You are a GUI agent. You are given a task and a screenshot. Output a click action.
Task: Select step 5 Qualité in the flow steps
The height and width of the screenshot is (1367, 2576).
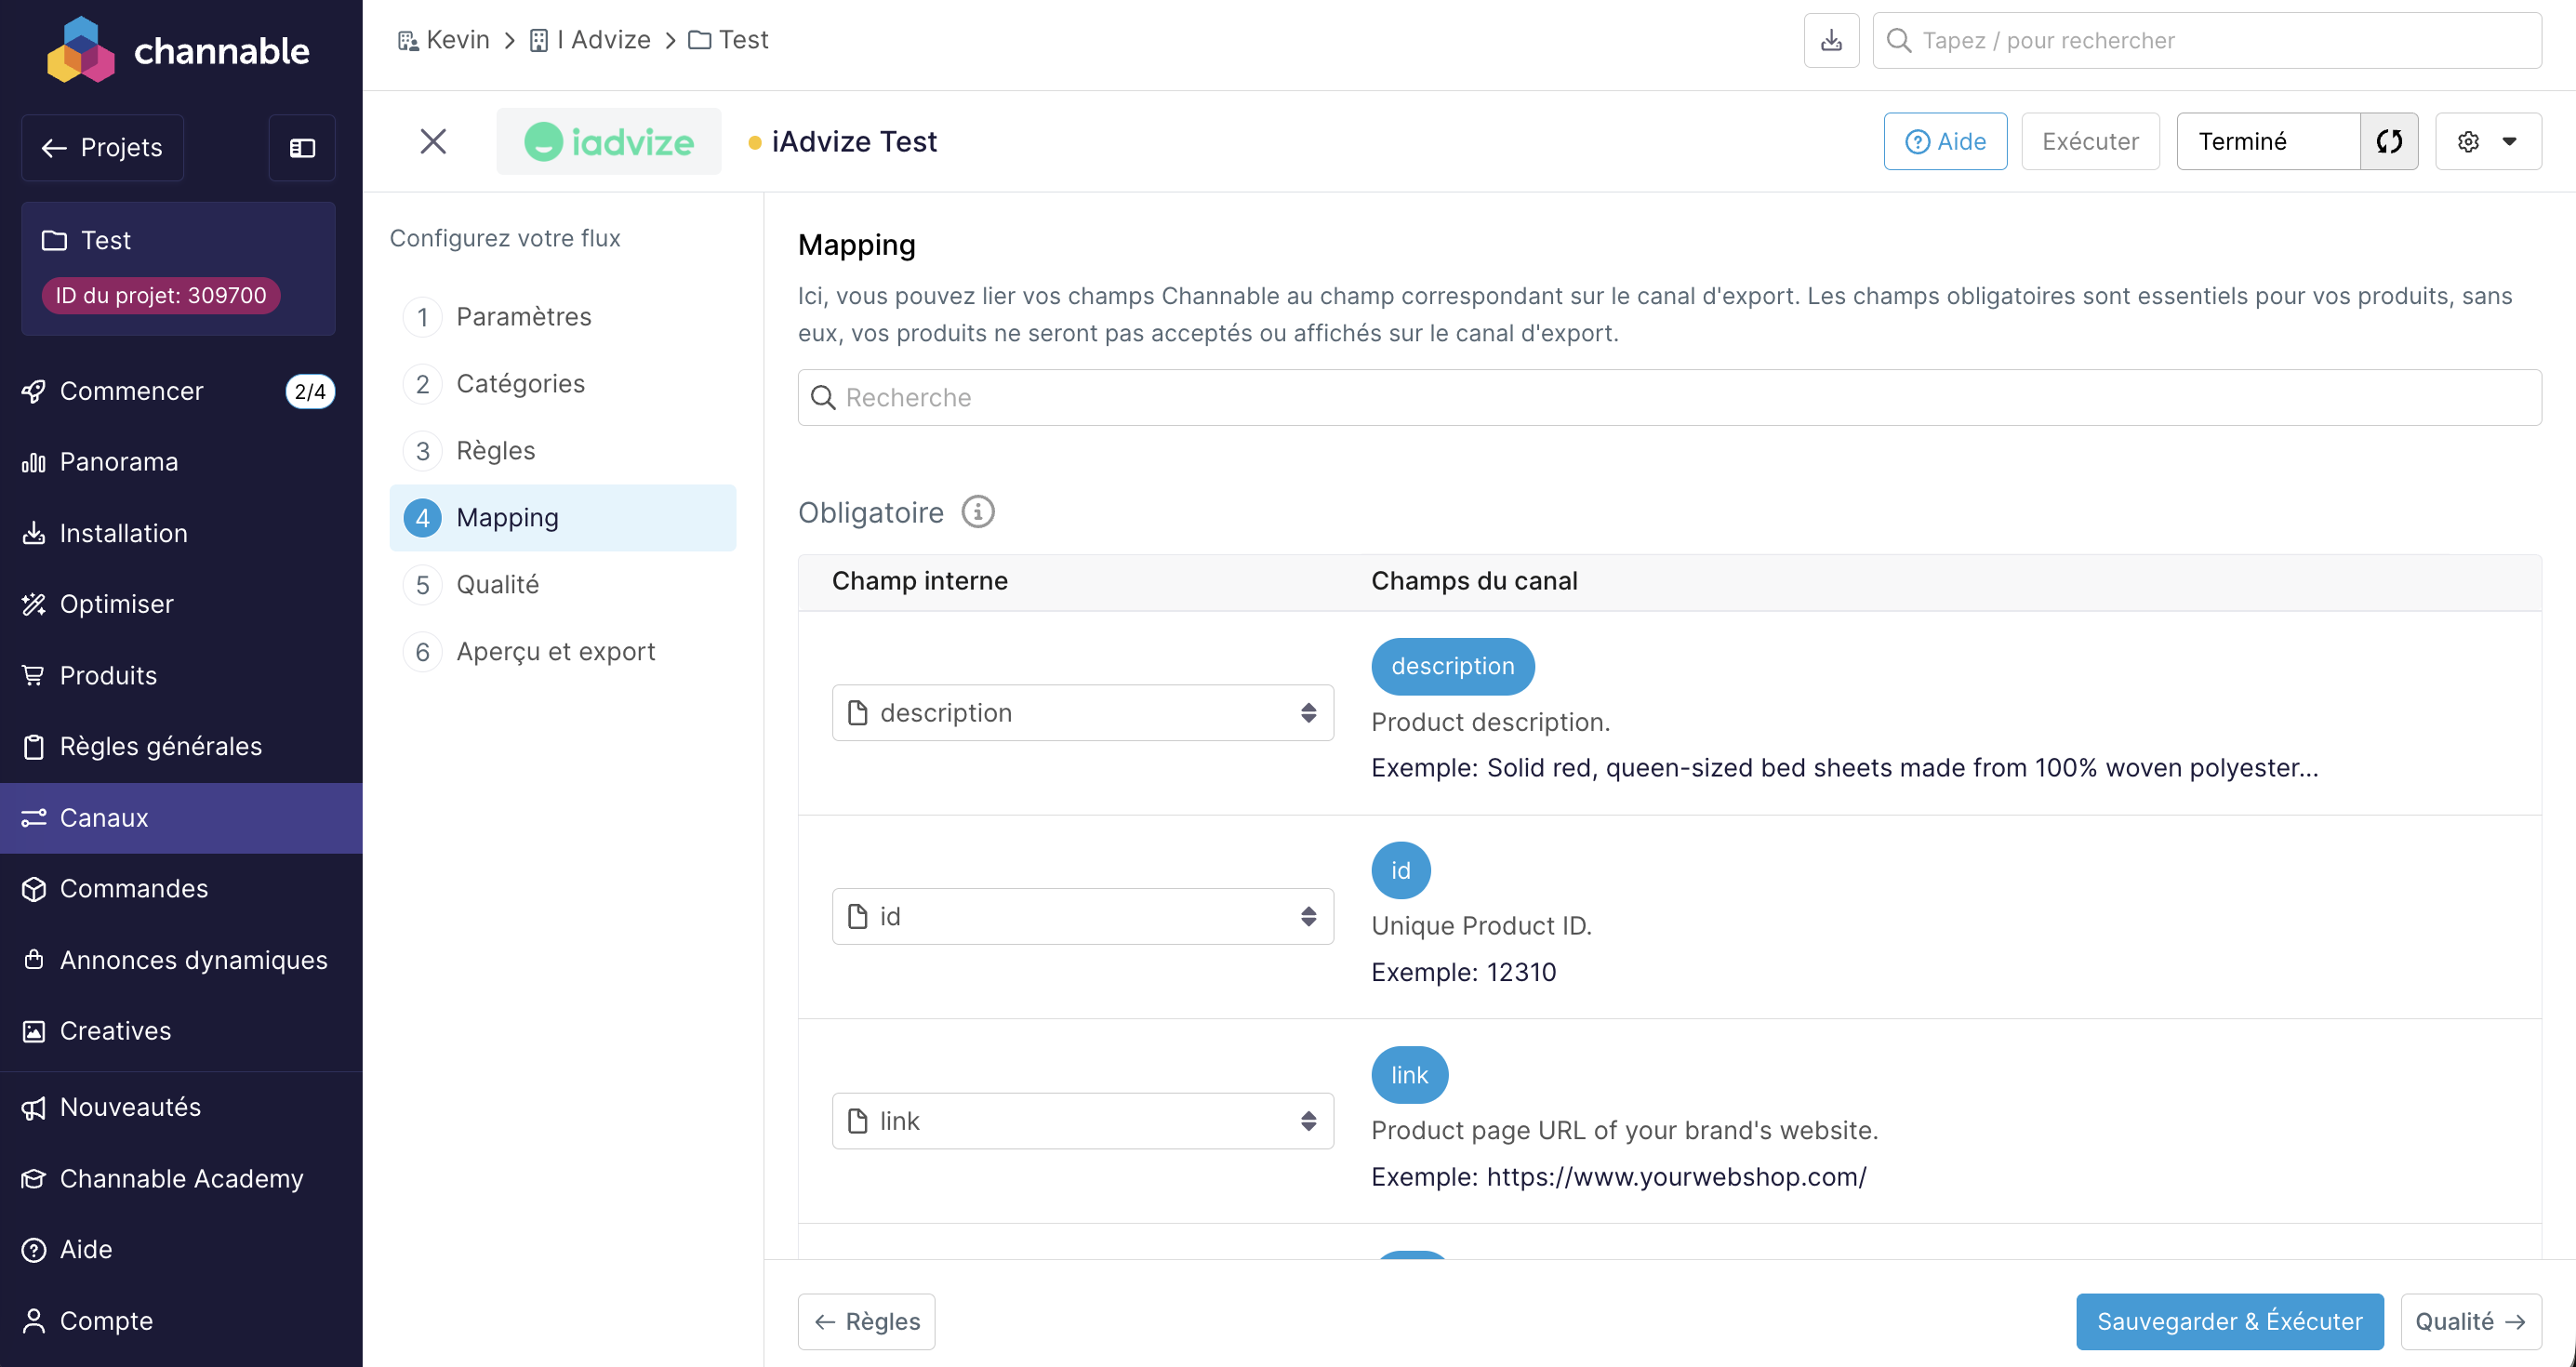tap(497, 584)
